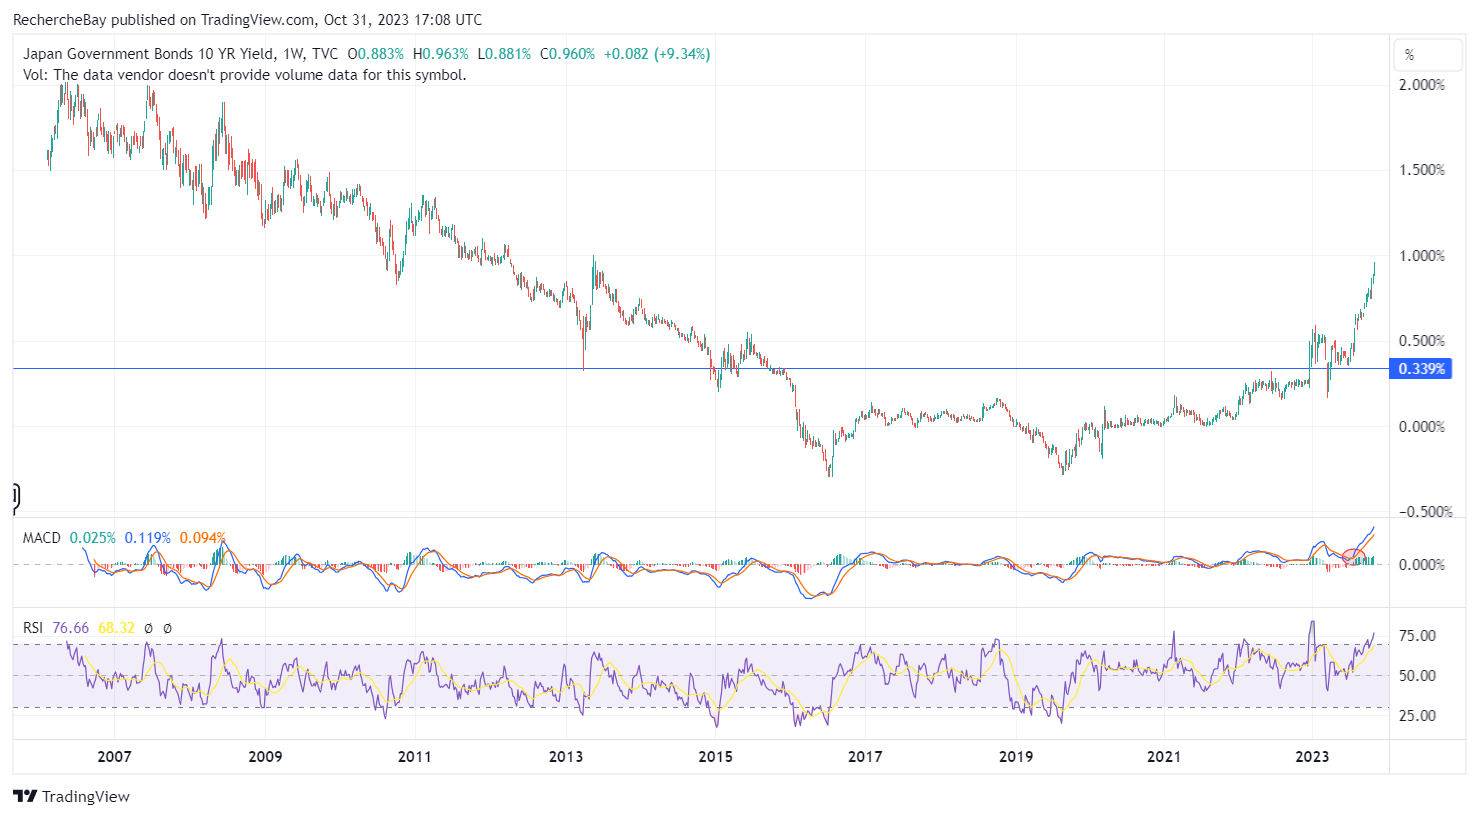Image resolution: width=1479 pixels, height=818 pixels.
Task: Click the RSI indicator label
Action: coord(33,628)
